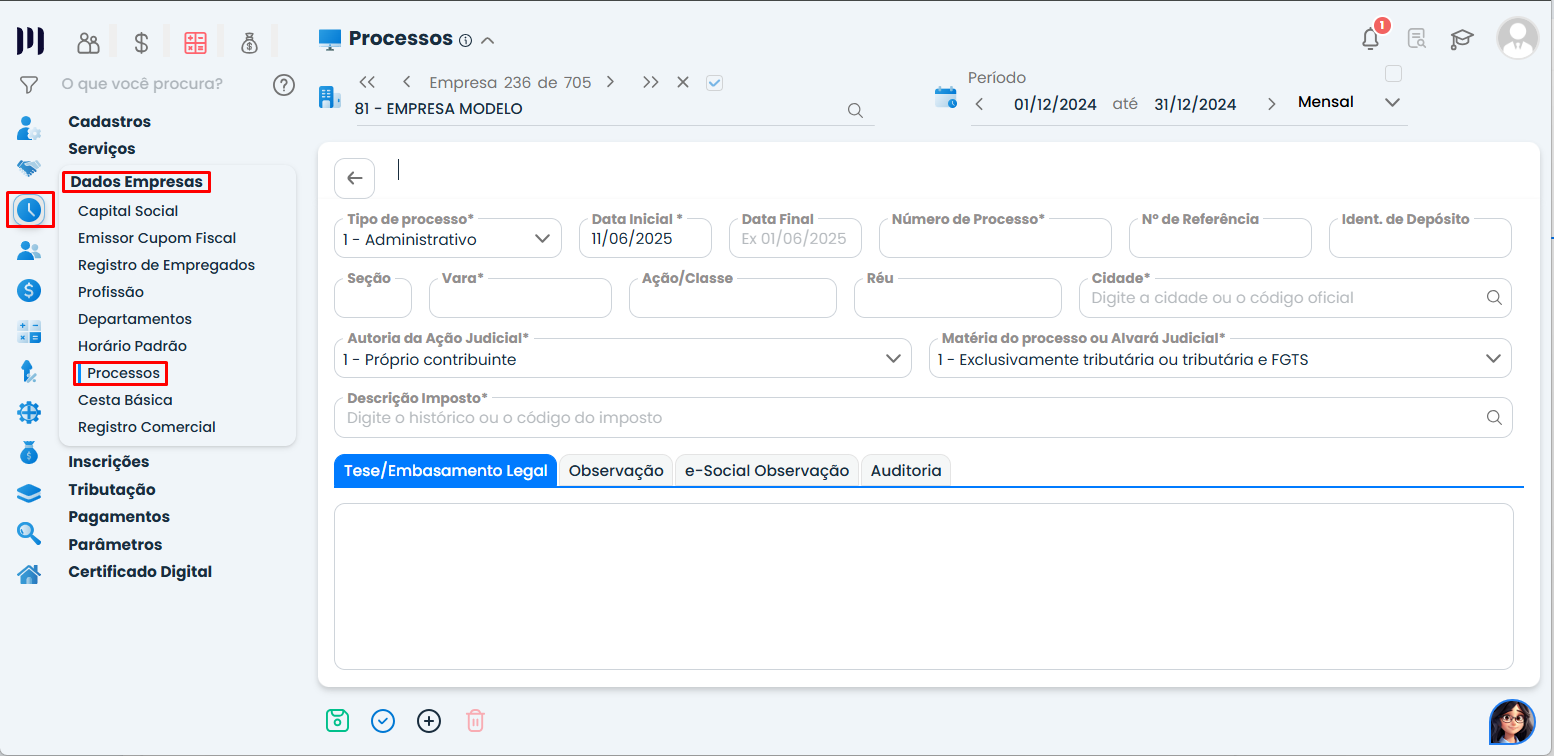Screen dimensions: 1554x756
Task: Open the Auditoria tab
Action: coord(905,471)
